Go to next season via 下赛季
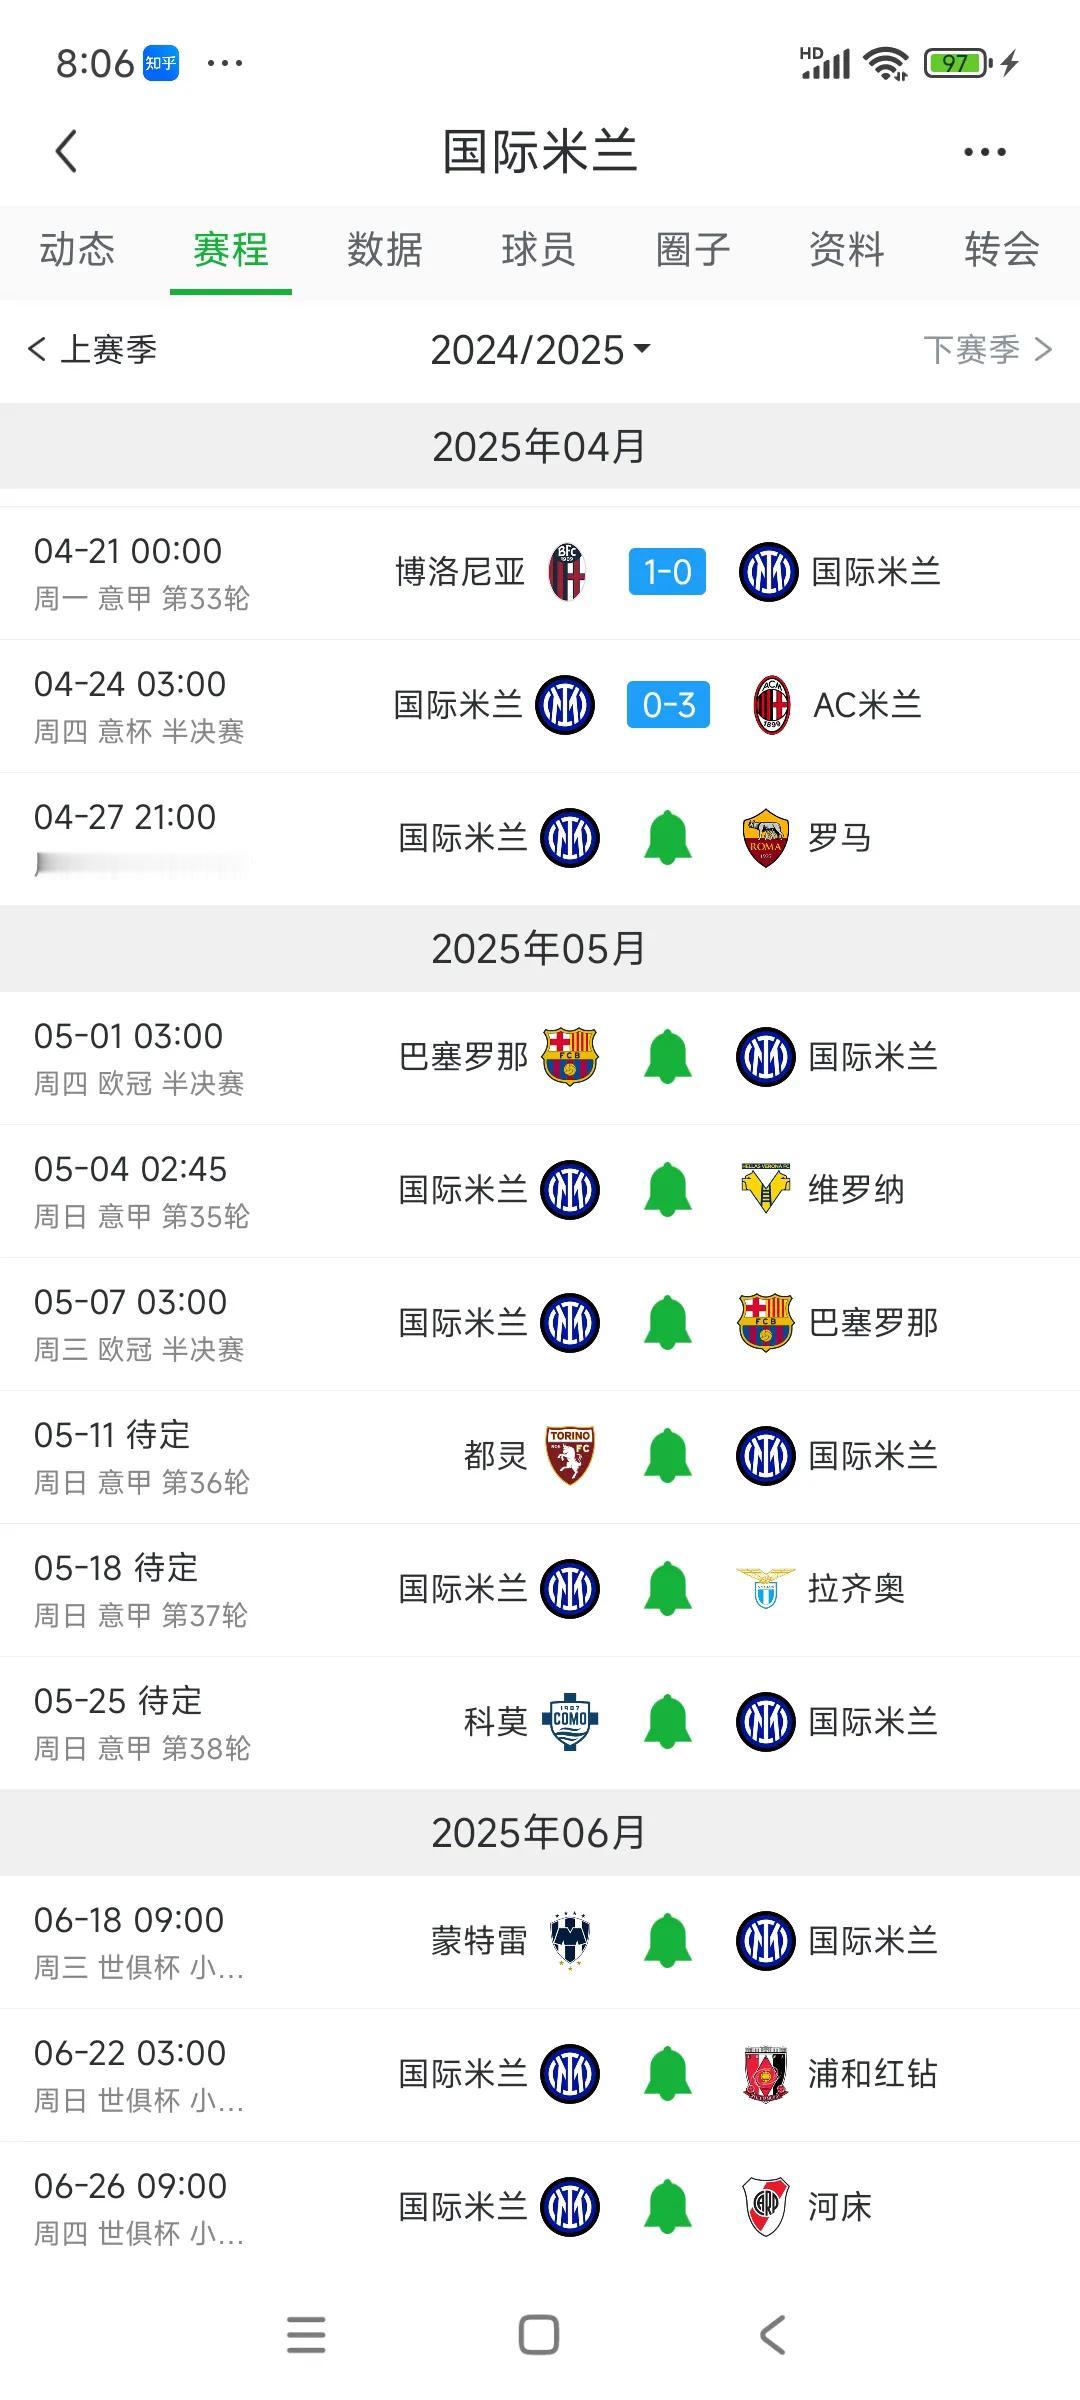This screenshot has height=2400, width=1080. [x=988, y=349]
